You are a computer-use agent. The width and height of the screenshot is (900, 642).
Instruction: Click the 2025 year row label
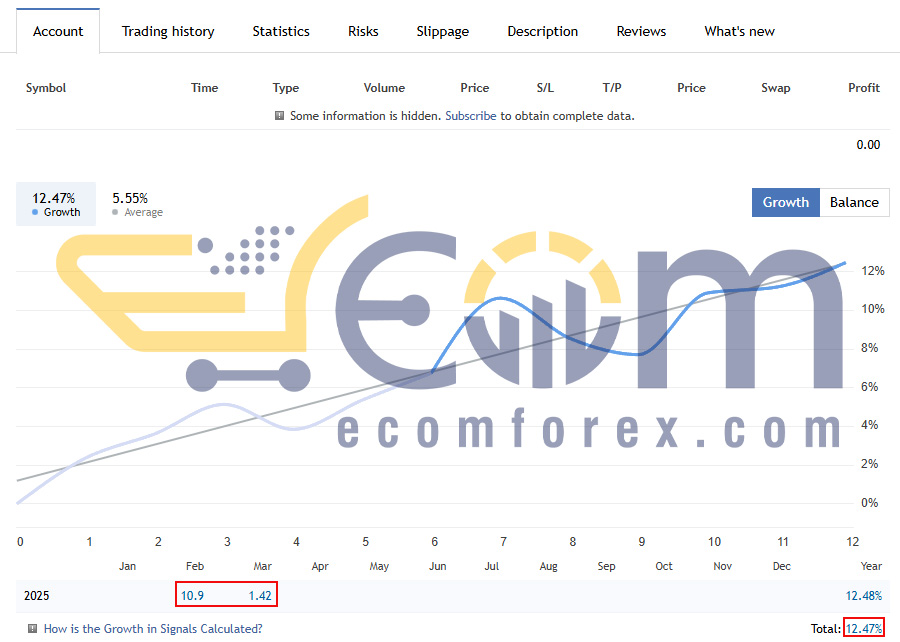(x=37, y=596)
